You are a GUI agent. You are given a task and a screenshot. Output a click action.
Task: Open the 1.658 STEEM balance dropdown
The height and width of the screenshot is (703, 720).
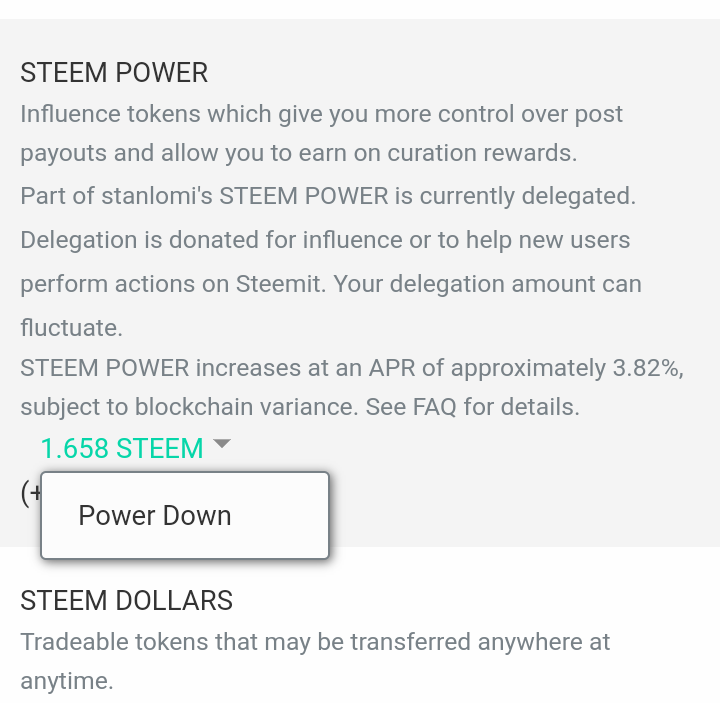121,448
